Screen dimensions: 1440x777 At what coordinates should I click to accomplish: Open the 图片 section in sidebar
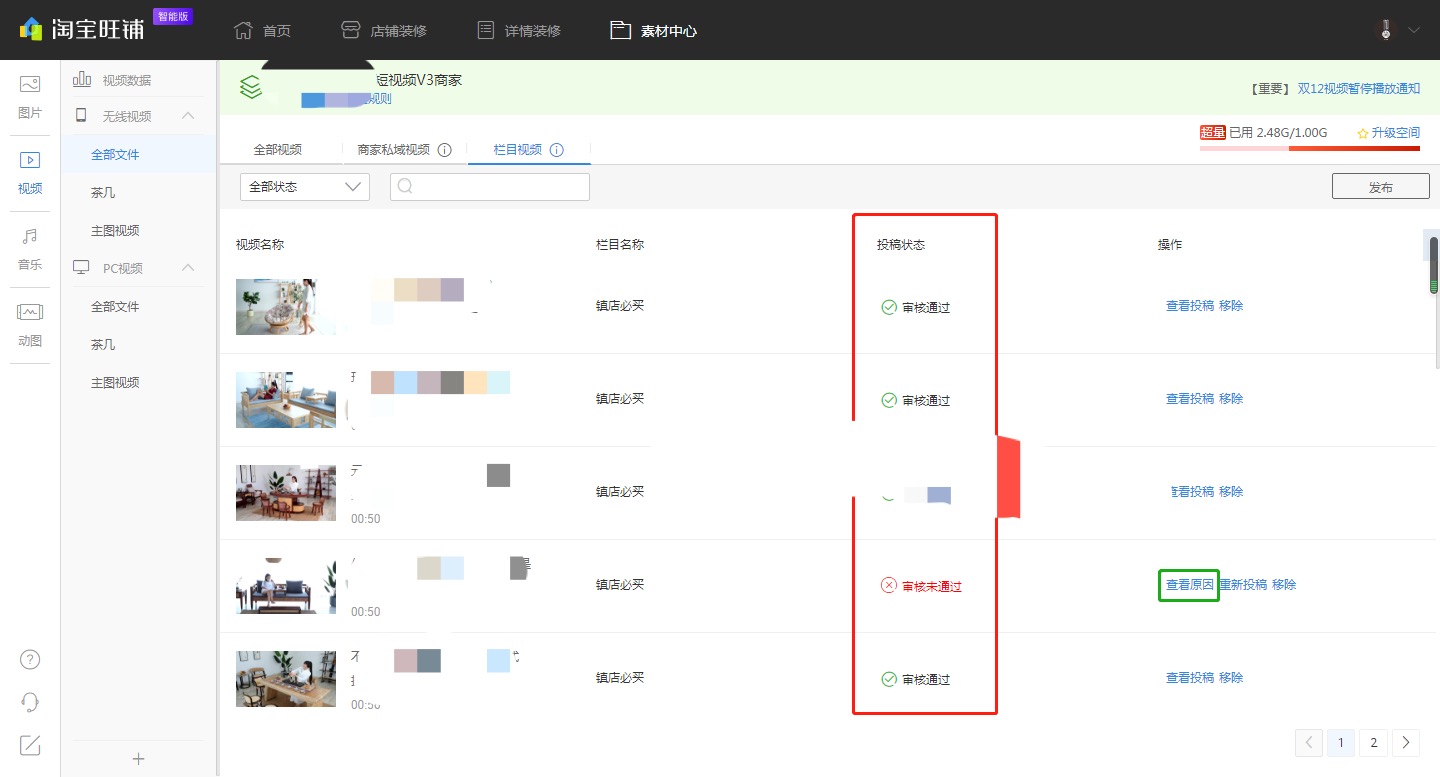(30, 96)
